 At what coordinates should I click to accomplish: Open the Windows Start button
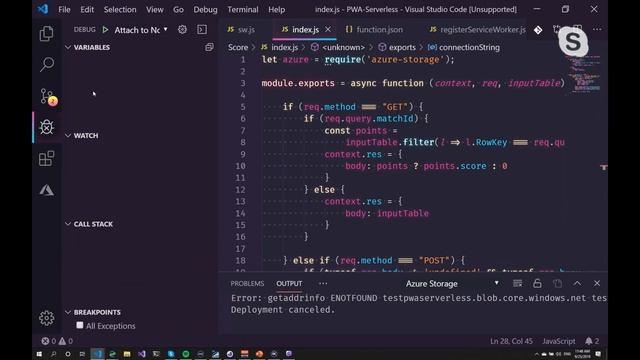click(x=39, y=353)
